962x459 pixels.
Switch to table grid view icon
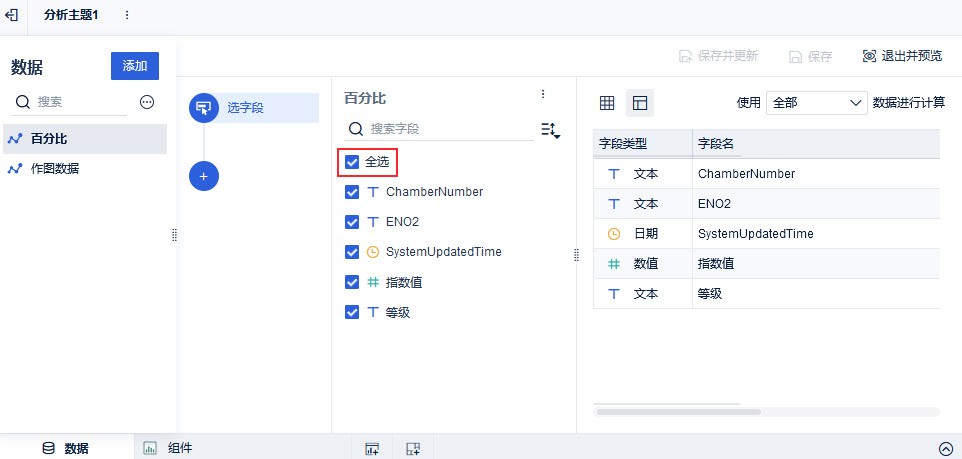tap(607, 103)
